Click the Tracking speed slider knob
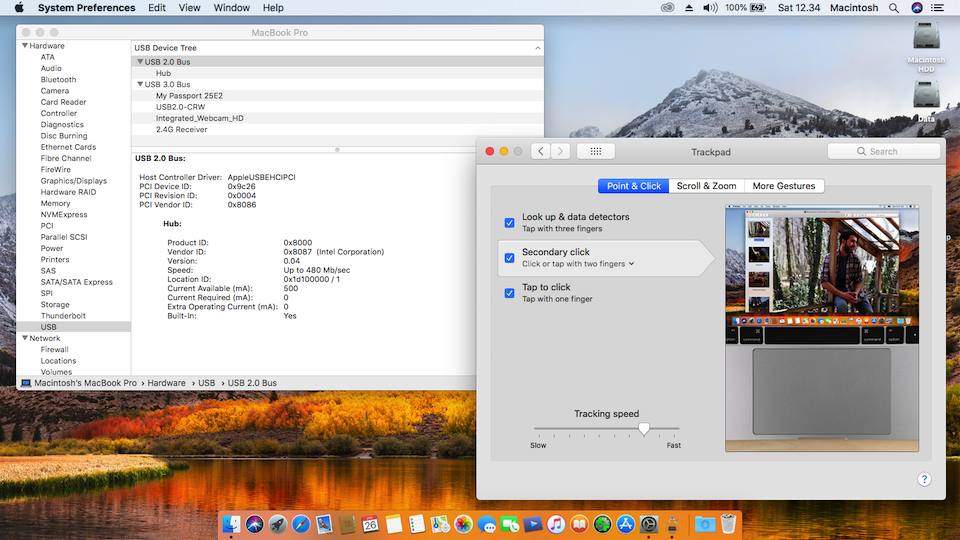The height and width of the screenshot is (540, 960). click(x=644, y=429)
